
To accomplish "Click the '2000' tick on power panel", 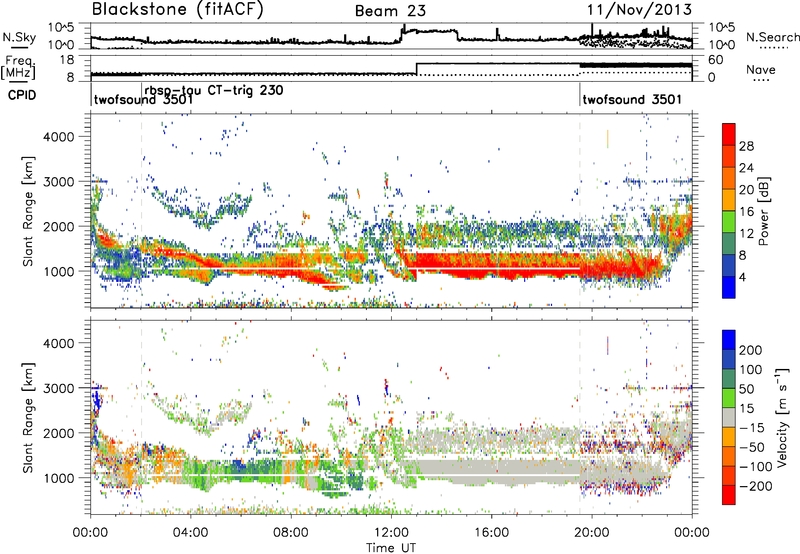I will (58, 226).
